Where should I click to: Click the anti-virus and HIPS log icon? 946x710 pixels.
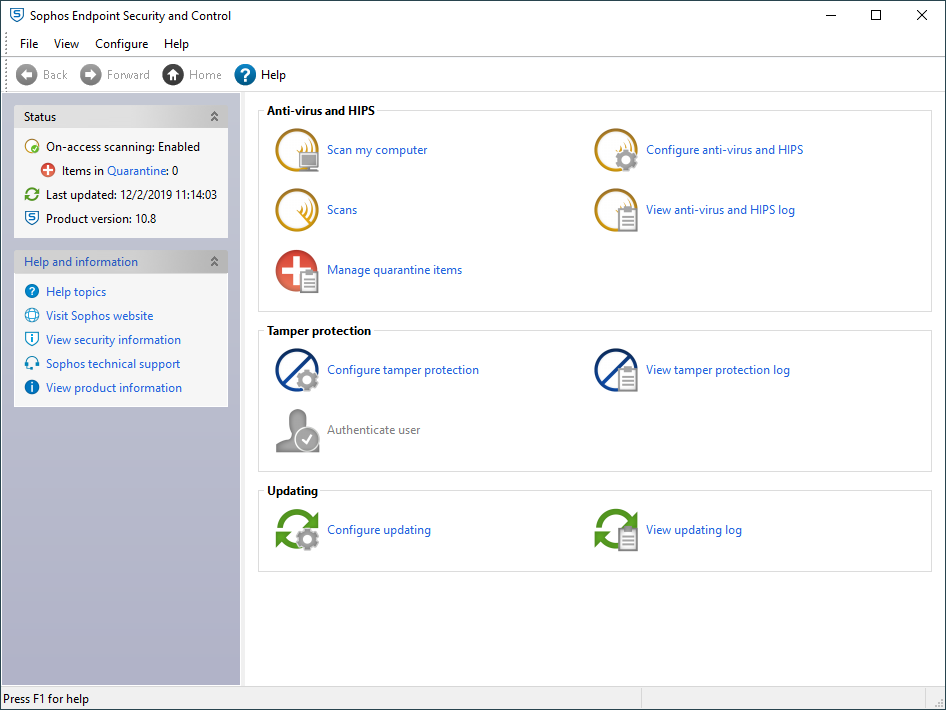tap(616, 211)
